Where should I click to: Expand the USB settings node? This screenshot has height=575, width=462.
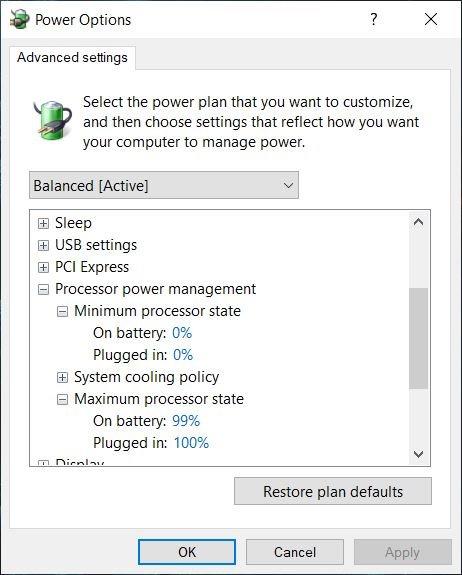tap(43, 245)
